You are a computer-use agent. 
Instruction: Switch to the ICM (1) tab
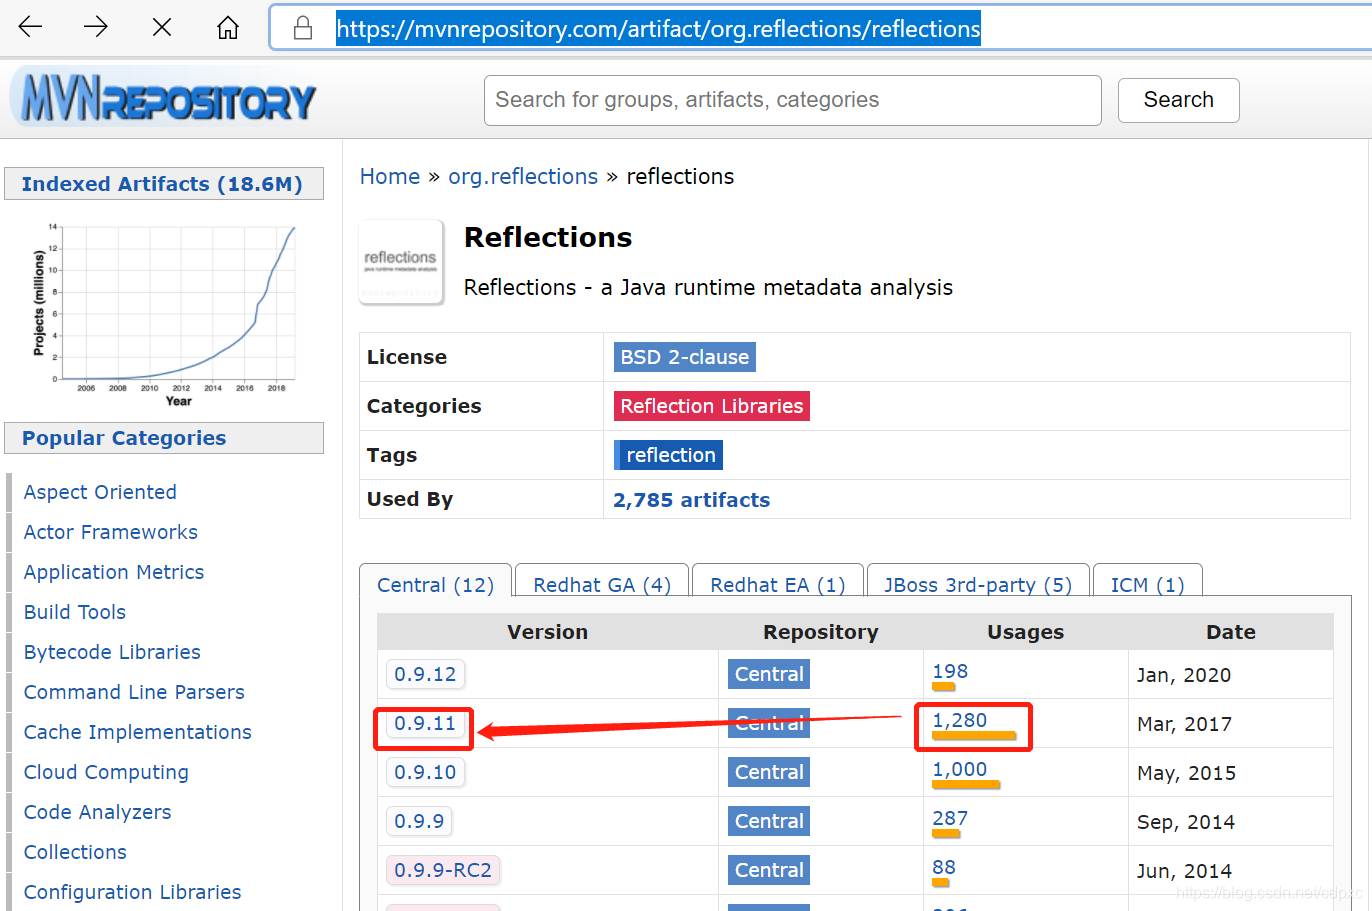(1147, 585)
